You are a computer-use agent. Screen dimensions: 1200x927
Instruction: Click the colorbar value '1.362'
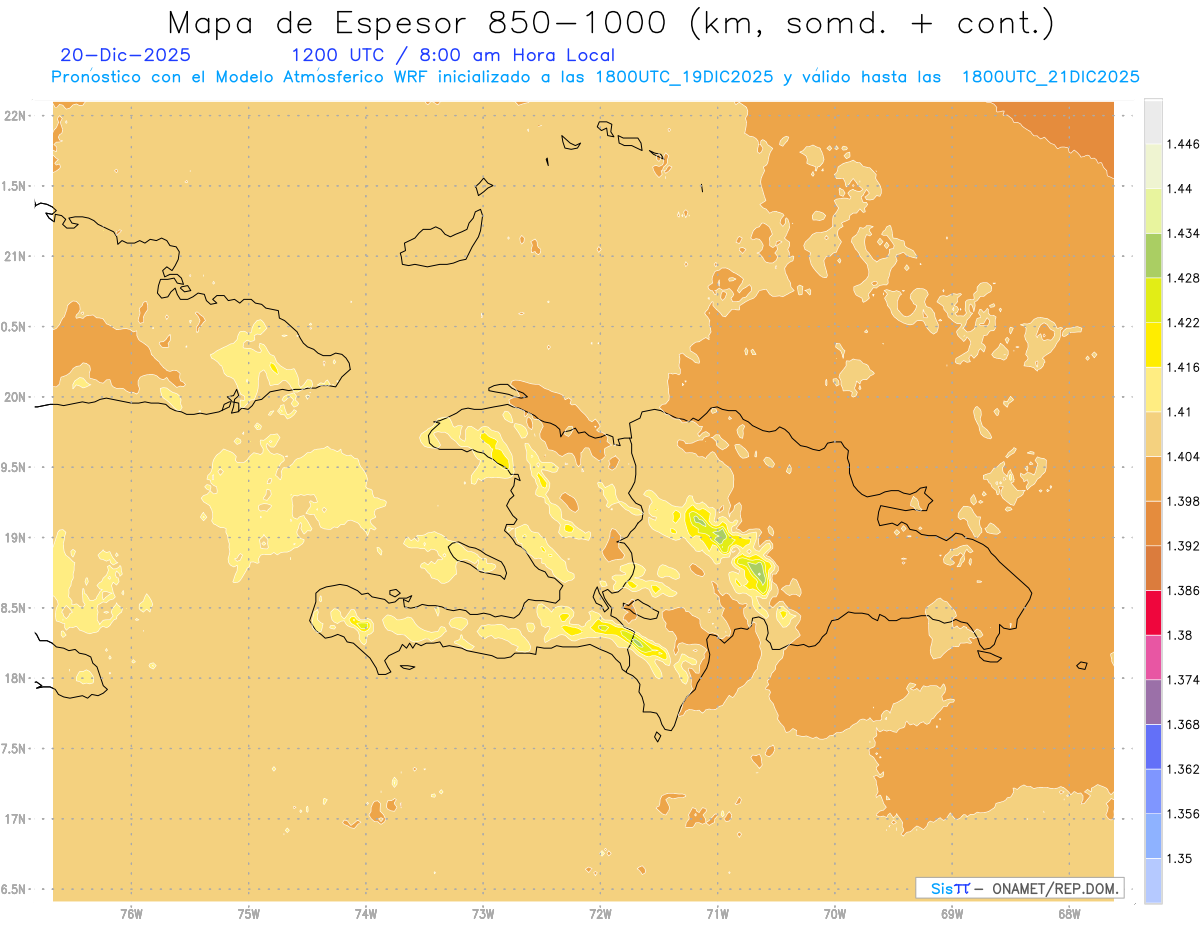click(1183, 769)
